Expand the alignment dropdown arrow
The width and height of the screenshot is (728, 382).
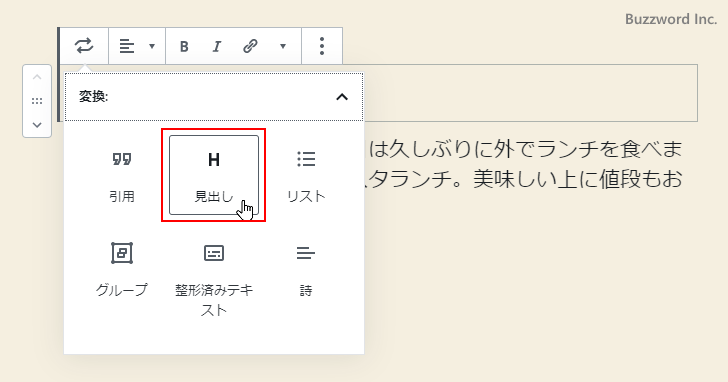151,46
